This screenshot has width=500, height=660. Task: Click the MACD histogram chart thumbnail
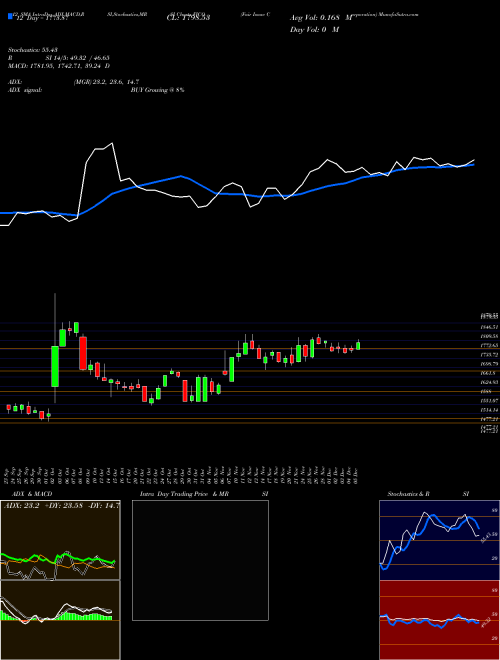[x=60, y=620]
